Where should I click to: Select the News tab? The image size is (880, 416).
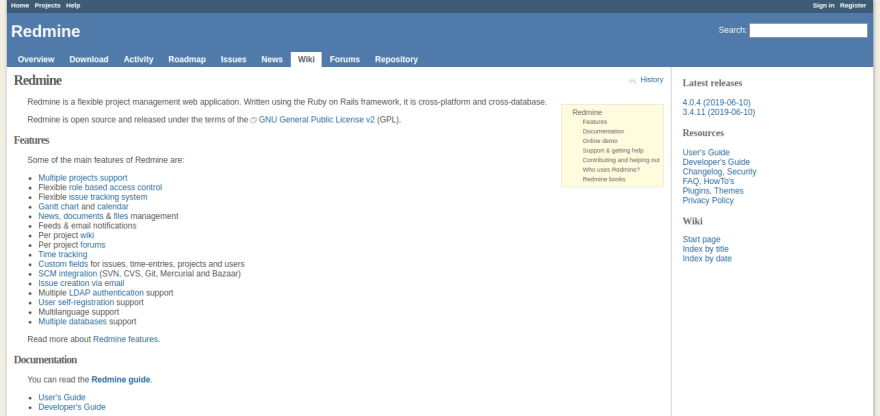[x=272, y=60]
